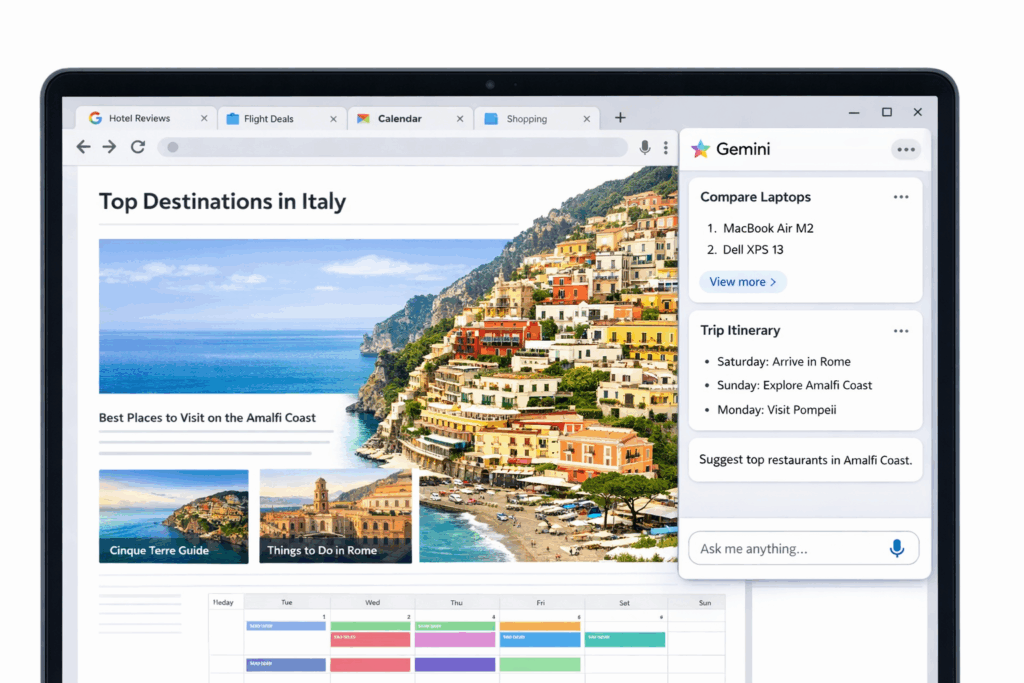Open the browser three-dot menu
This screenshot has height=683, width=1024.
tap(666, 147)
